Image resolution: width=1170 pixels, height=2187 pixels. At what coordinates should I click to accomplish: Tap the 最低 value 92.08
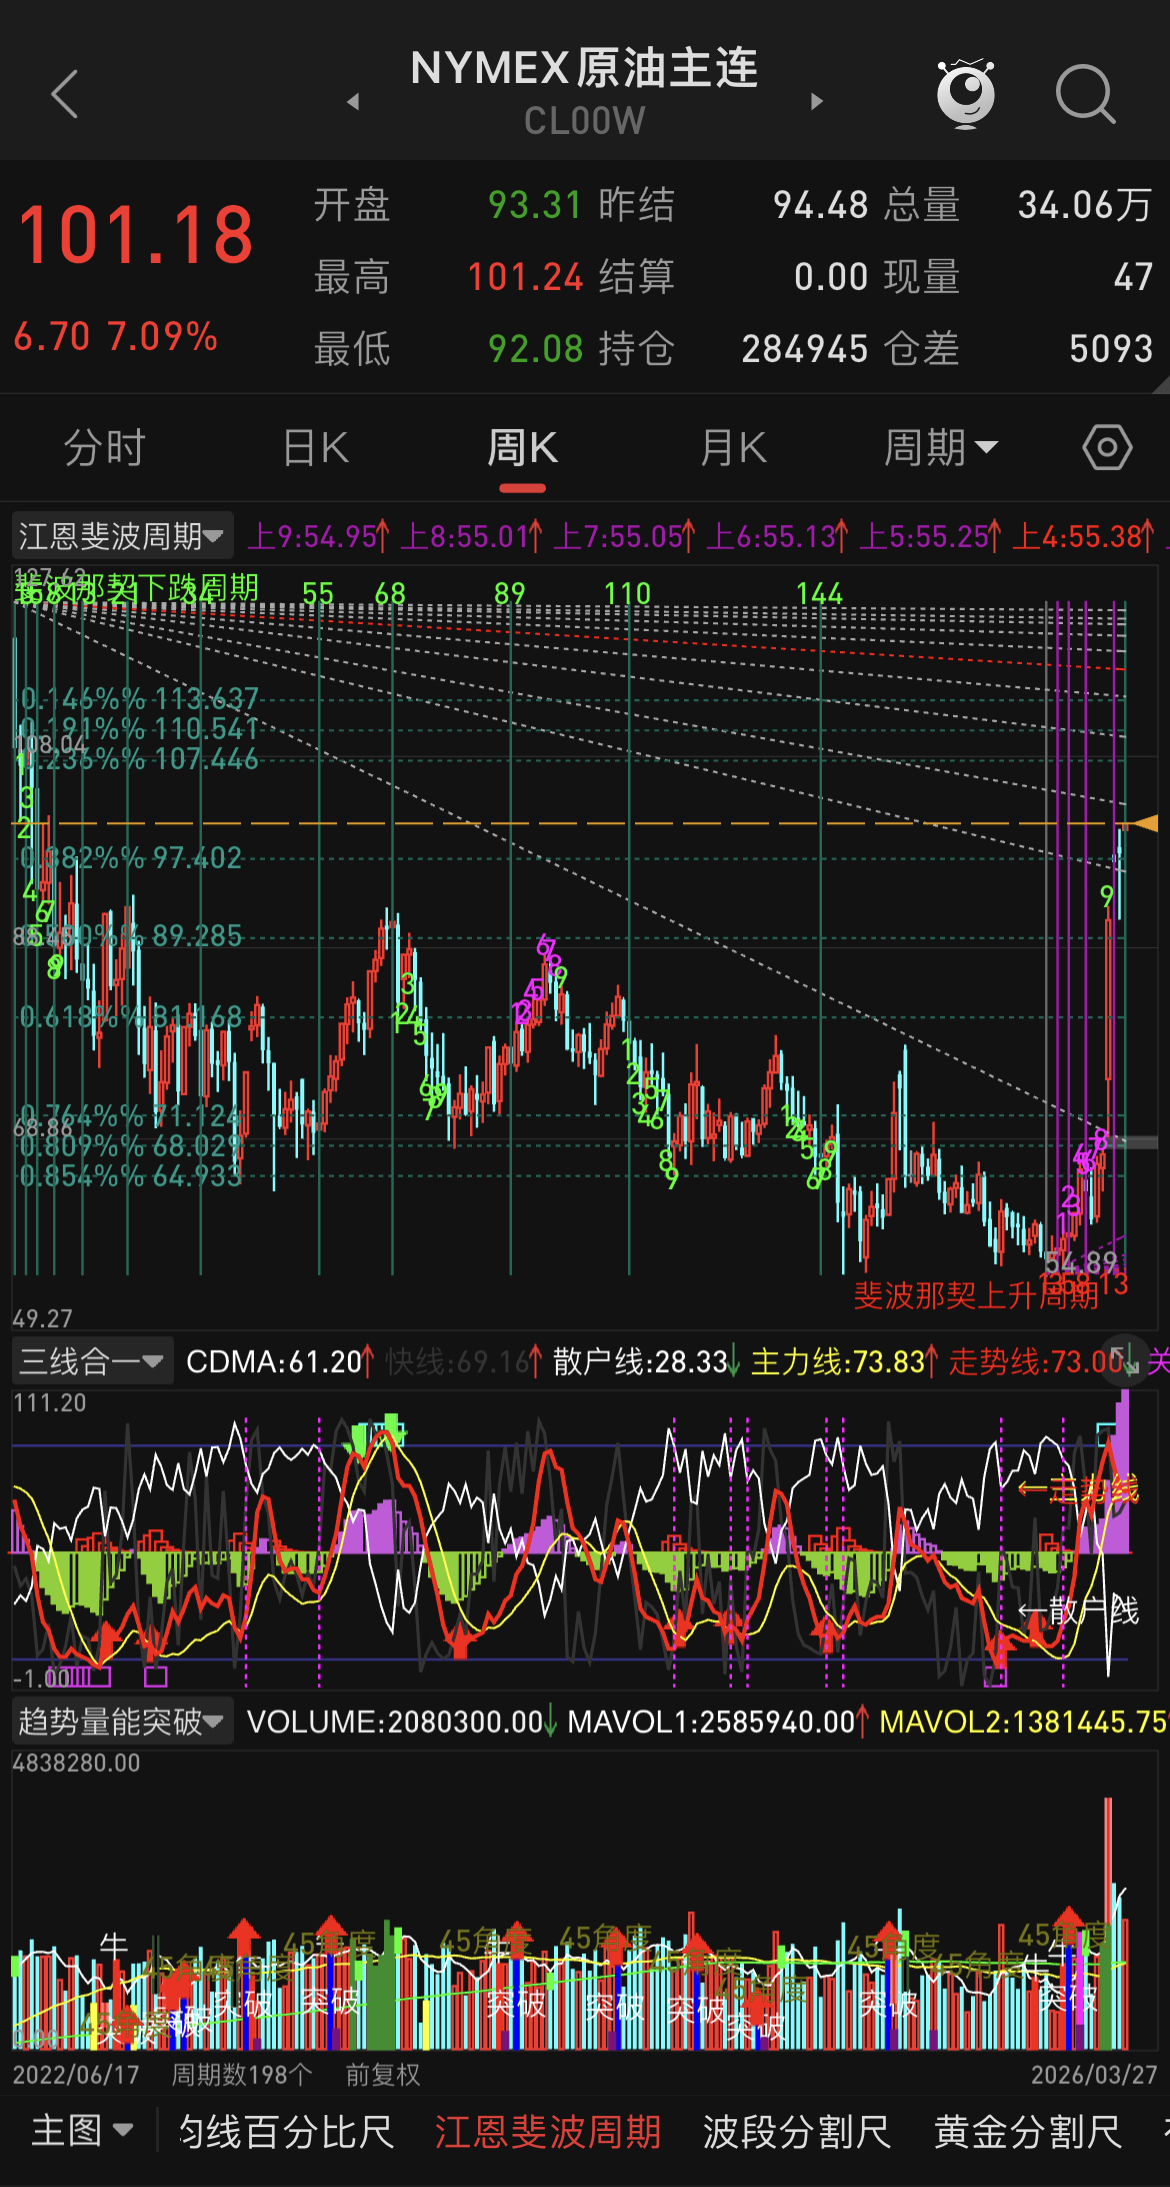coord(535,349)
